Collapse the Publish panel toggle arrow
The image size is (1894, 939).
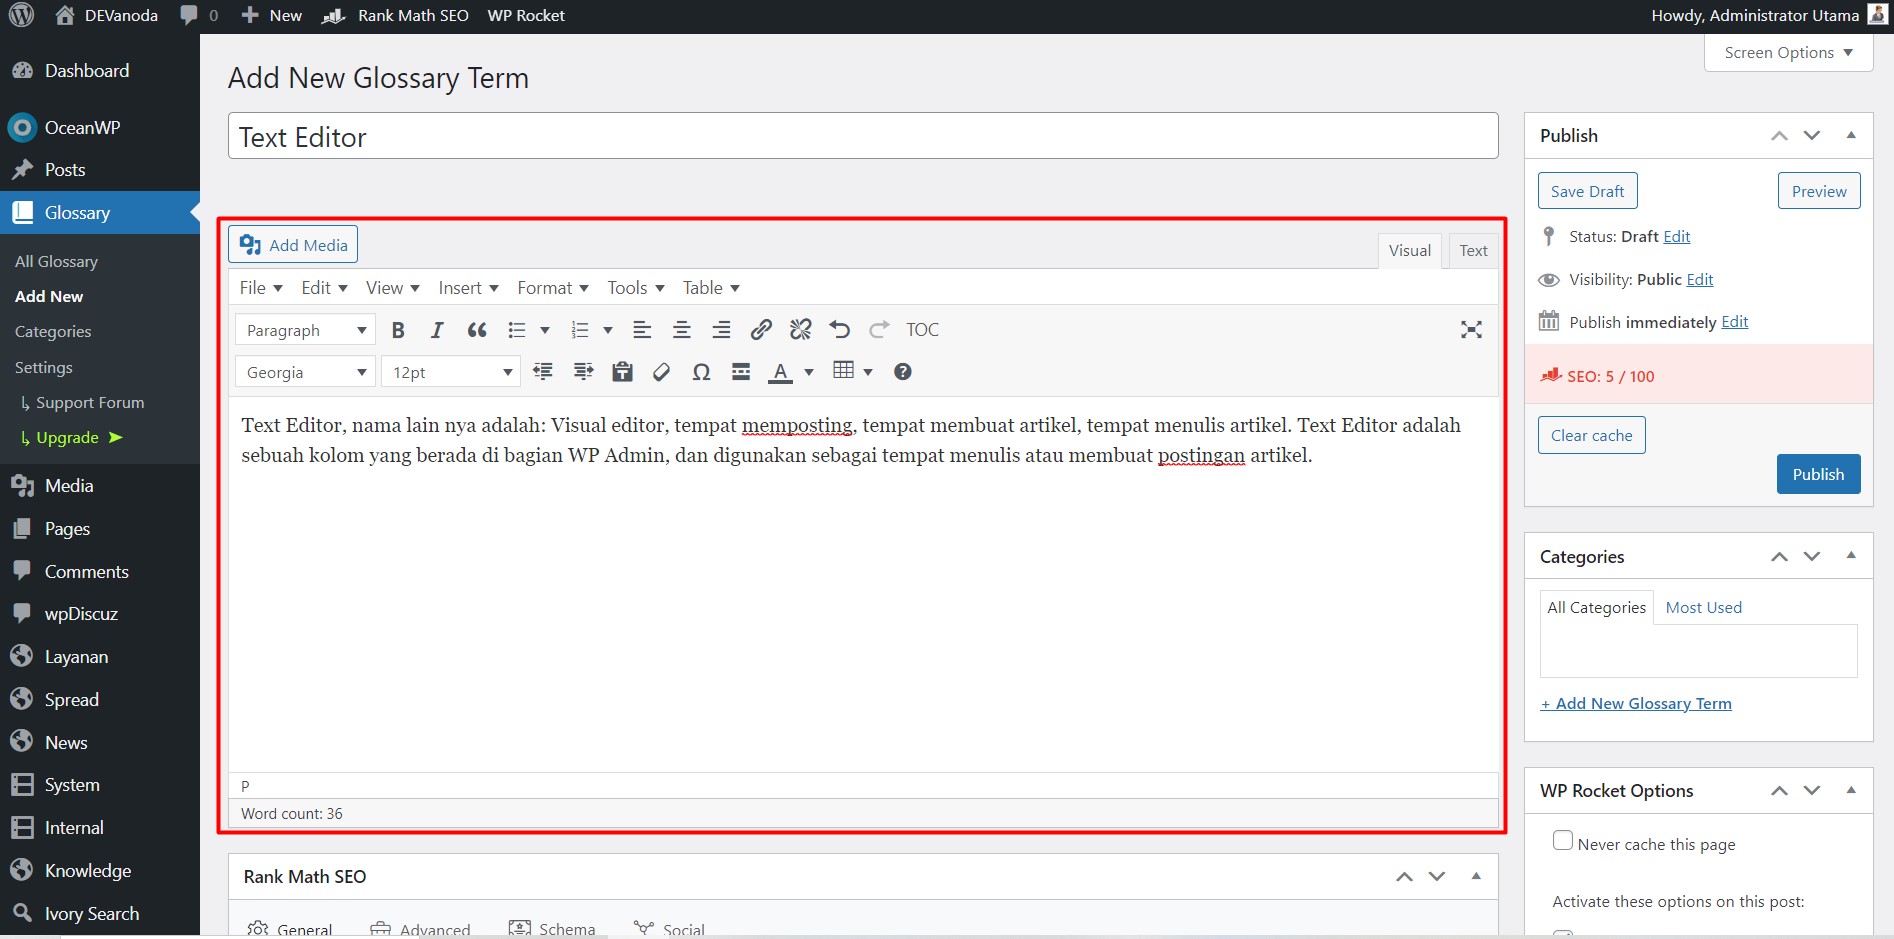pos(1851,135)
